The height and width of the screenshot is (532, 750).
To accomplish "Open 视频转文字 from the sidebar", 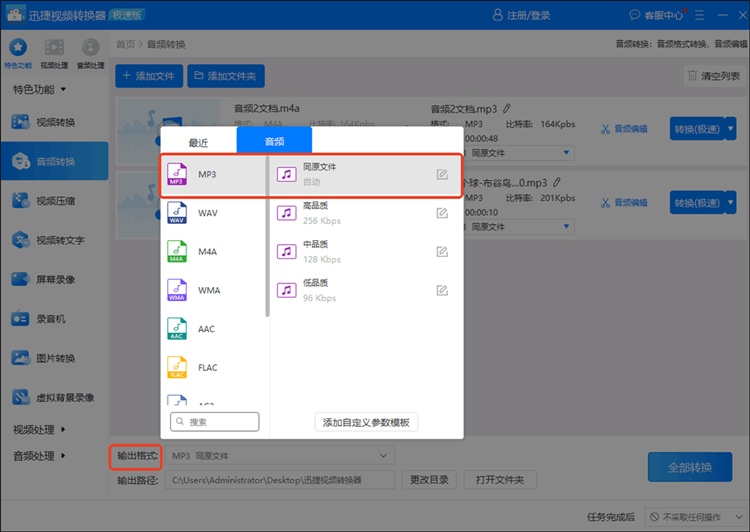I will click(55, 240).
